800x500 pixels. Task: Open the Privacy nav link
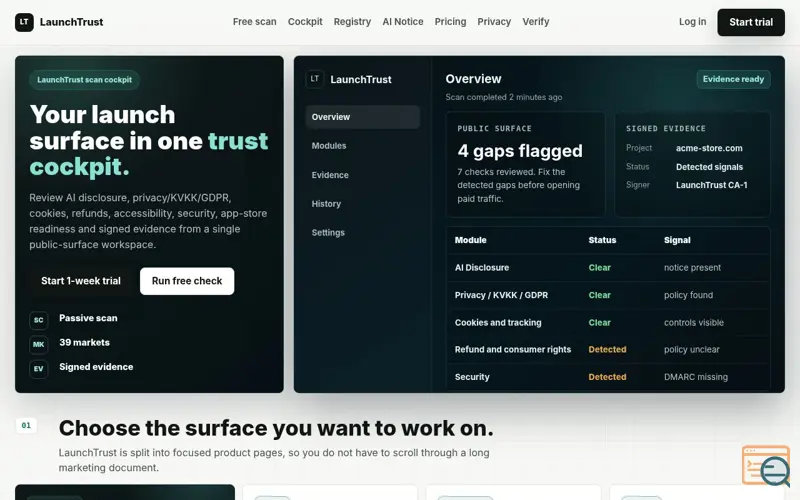[x=494, y=22]
